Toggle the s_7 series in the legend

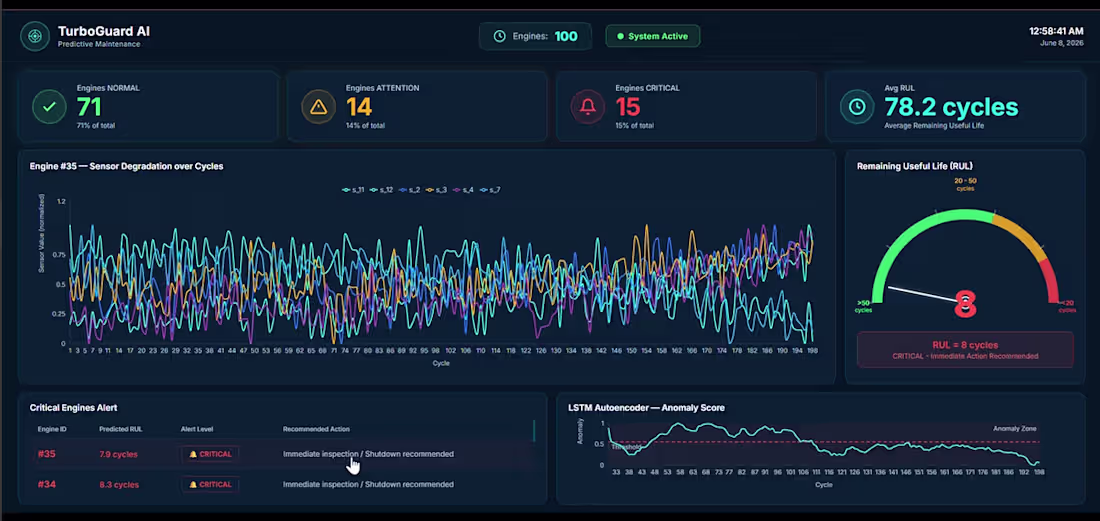pos(490,190)
